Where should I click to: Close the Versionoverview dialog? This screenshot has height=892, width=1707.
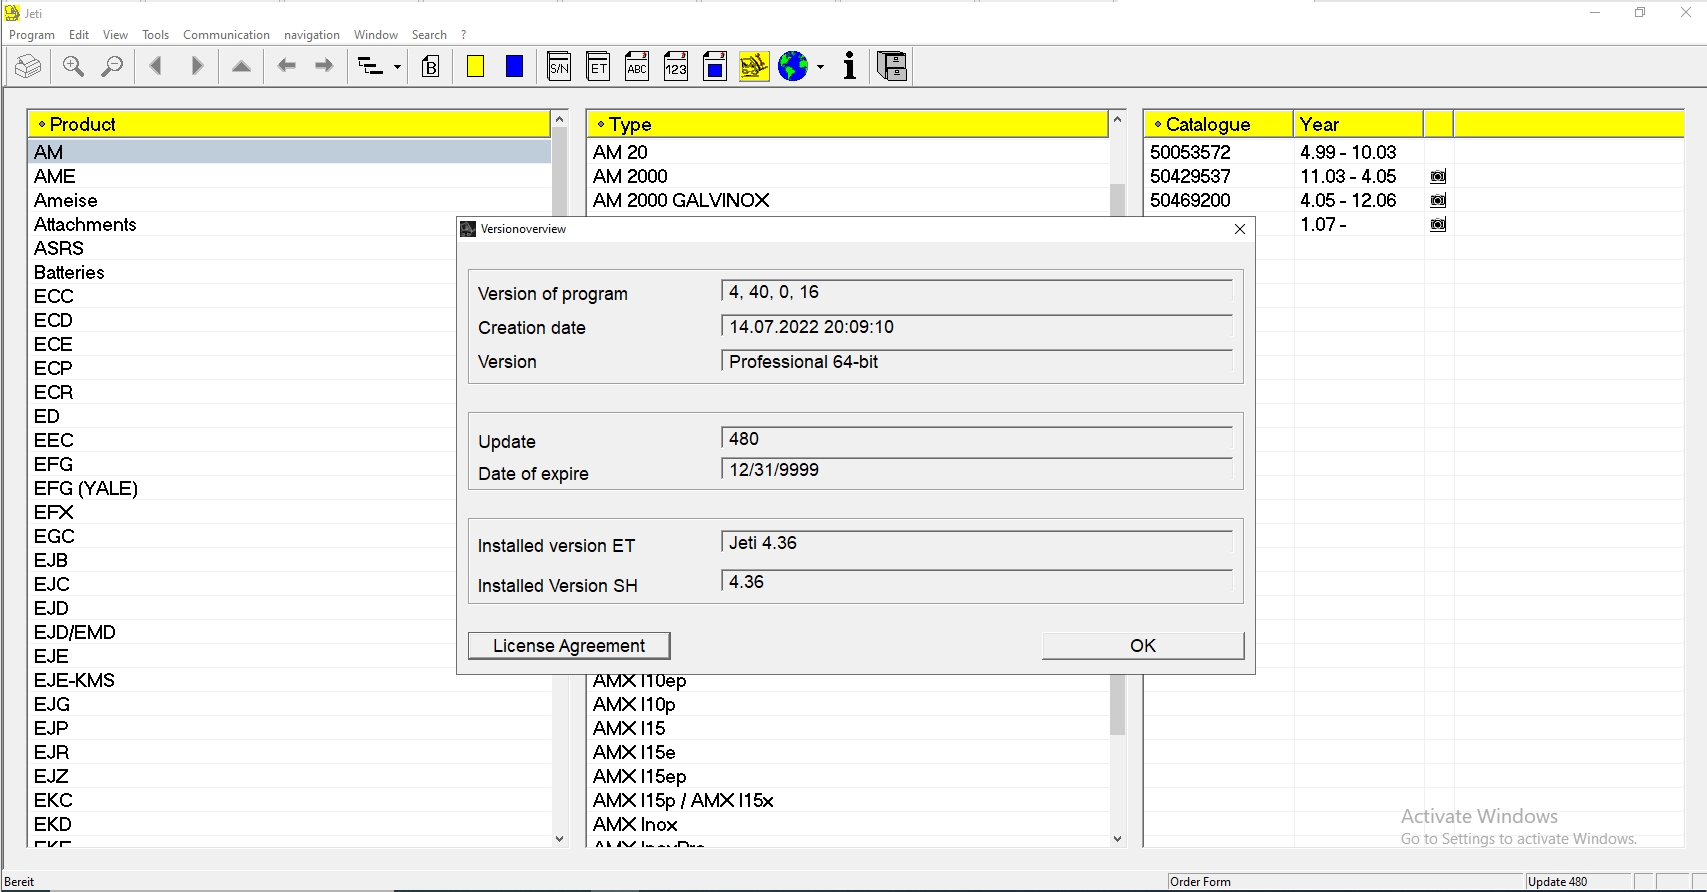[x=1240, y=229]
